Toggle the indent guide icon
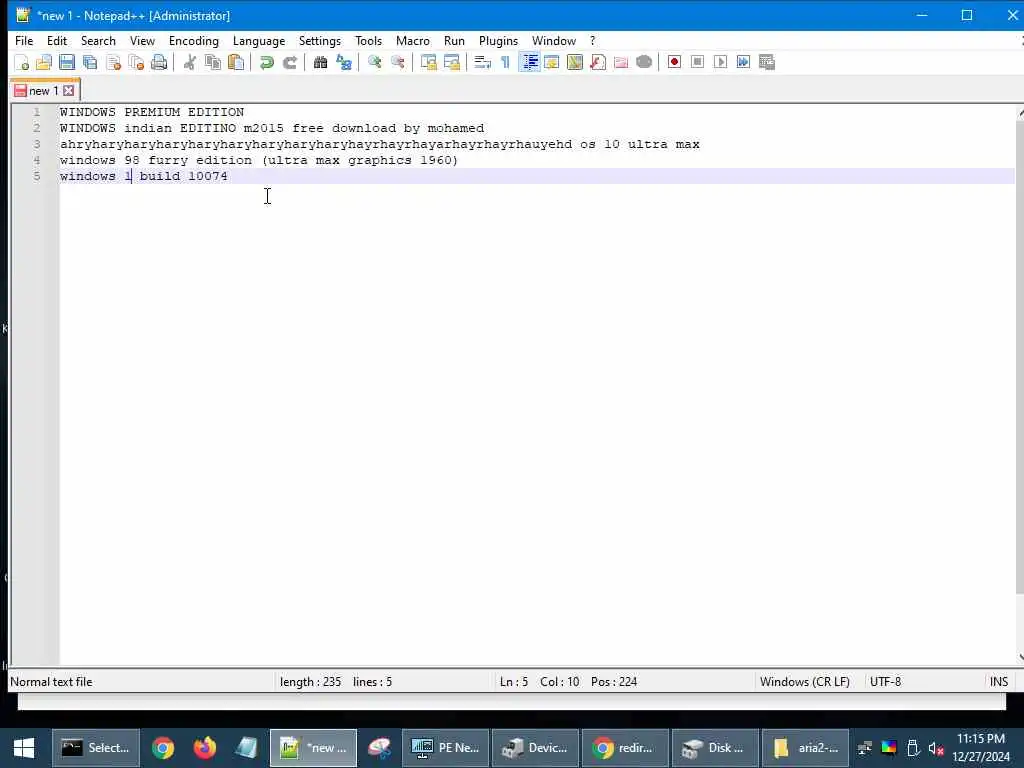Image resolution: width=1024 pixels, height=768 pixels. pyautogui.click(x=529, y=62)
